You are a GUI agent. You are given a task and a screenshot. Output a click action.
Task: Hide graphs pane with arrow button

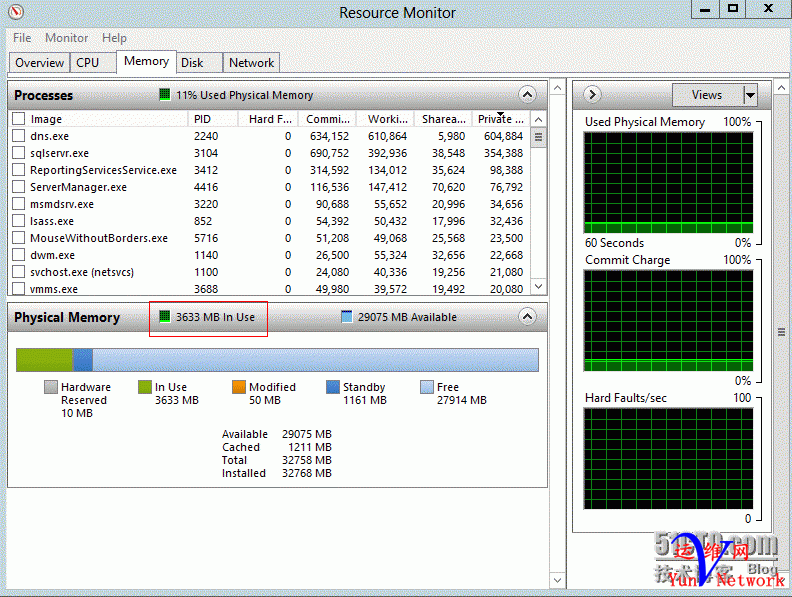[592, 94]
